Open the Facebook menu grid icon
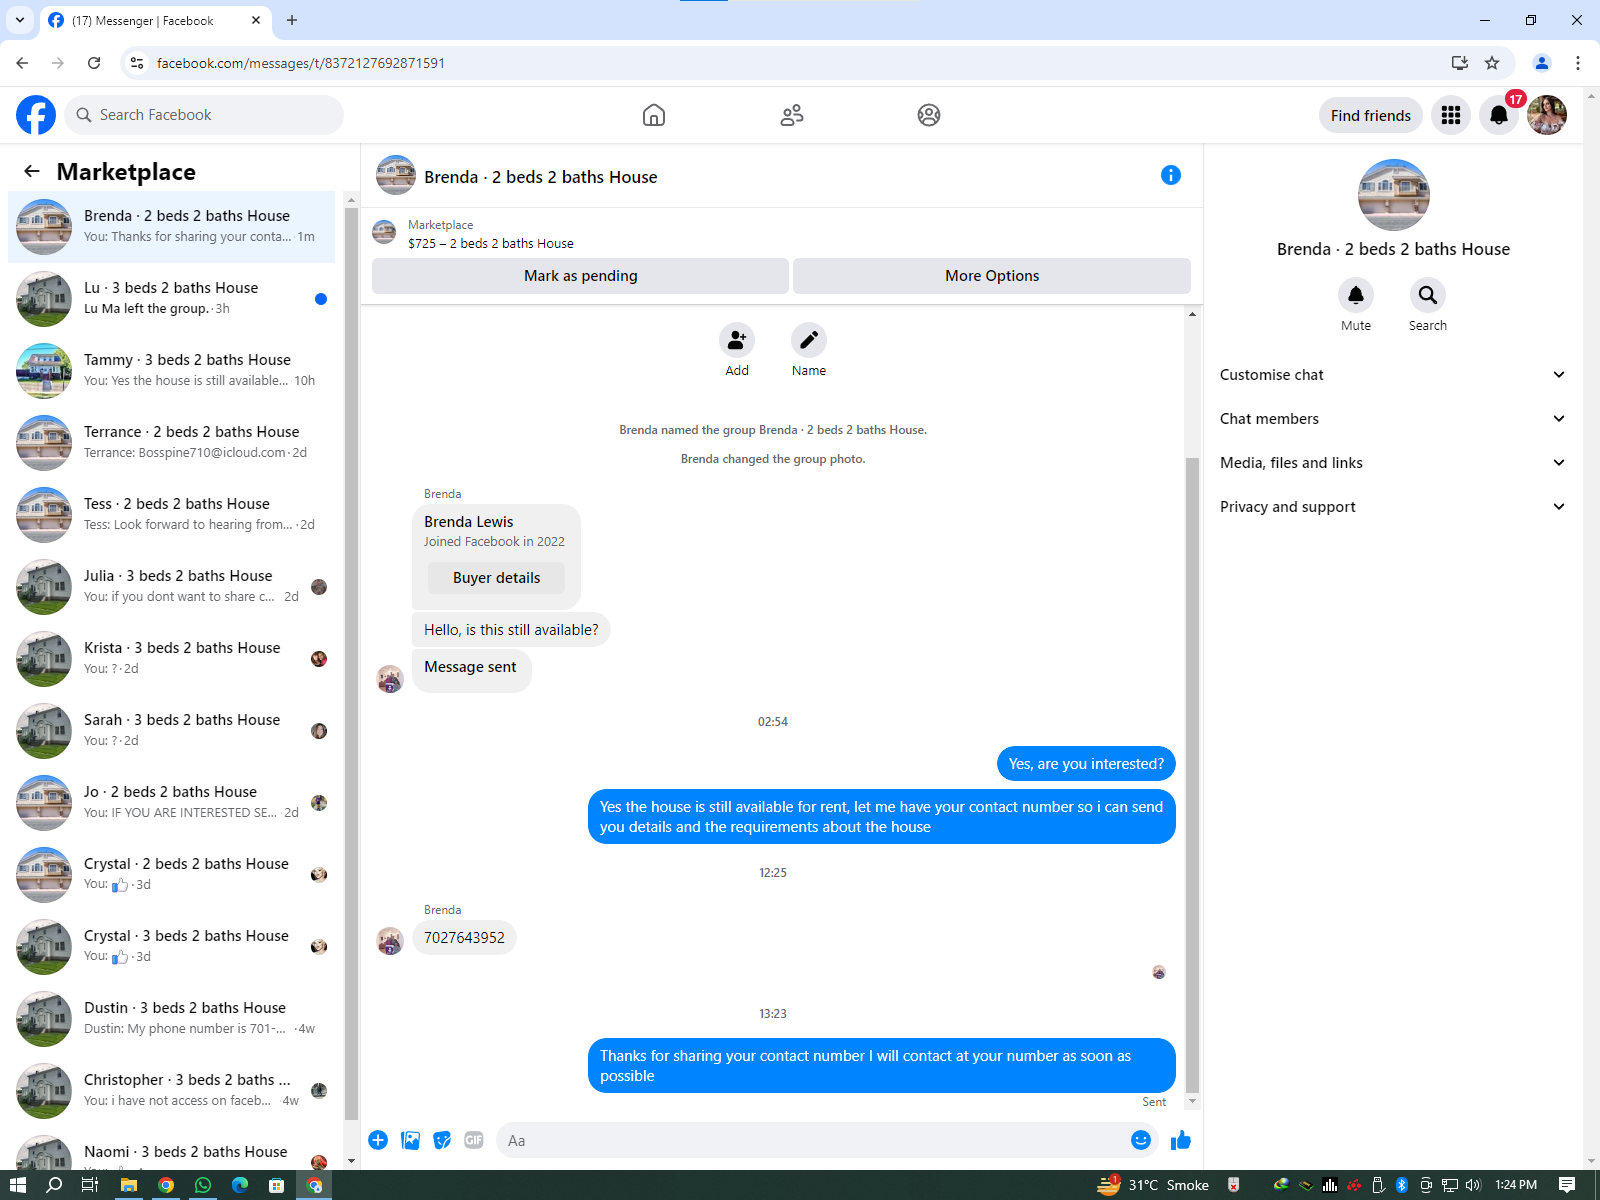 pos(1451,115)
